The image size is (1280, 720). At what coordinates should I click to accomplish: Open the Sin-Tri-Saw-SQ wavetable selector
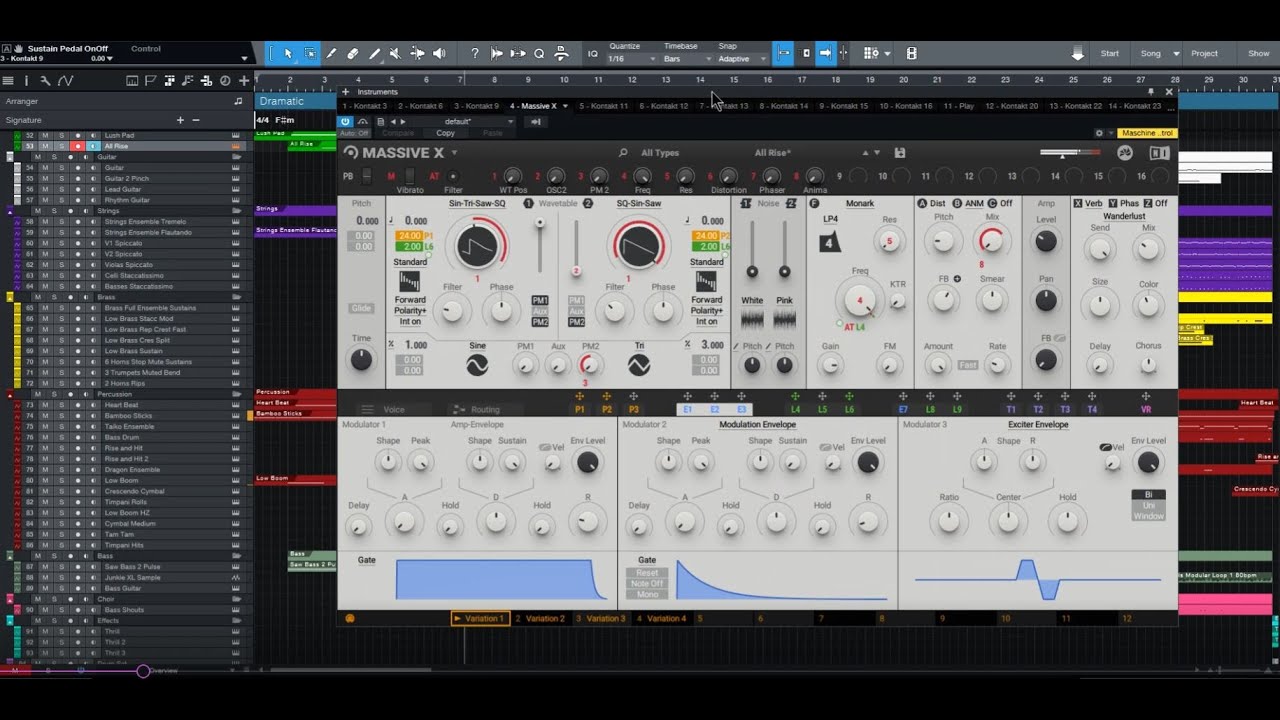477,203
